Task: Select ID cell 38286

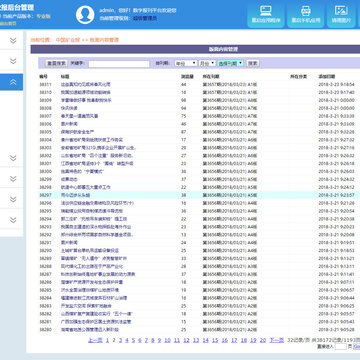Action: [45, 282]
